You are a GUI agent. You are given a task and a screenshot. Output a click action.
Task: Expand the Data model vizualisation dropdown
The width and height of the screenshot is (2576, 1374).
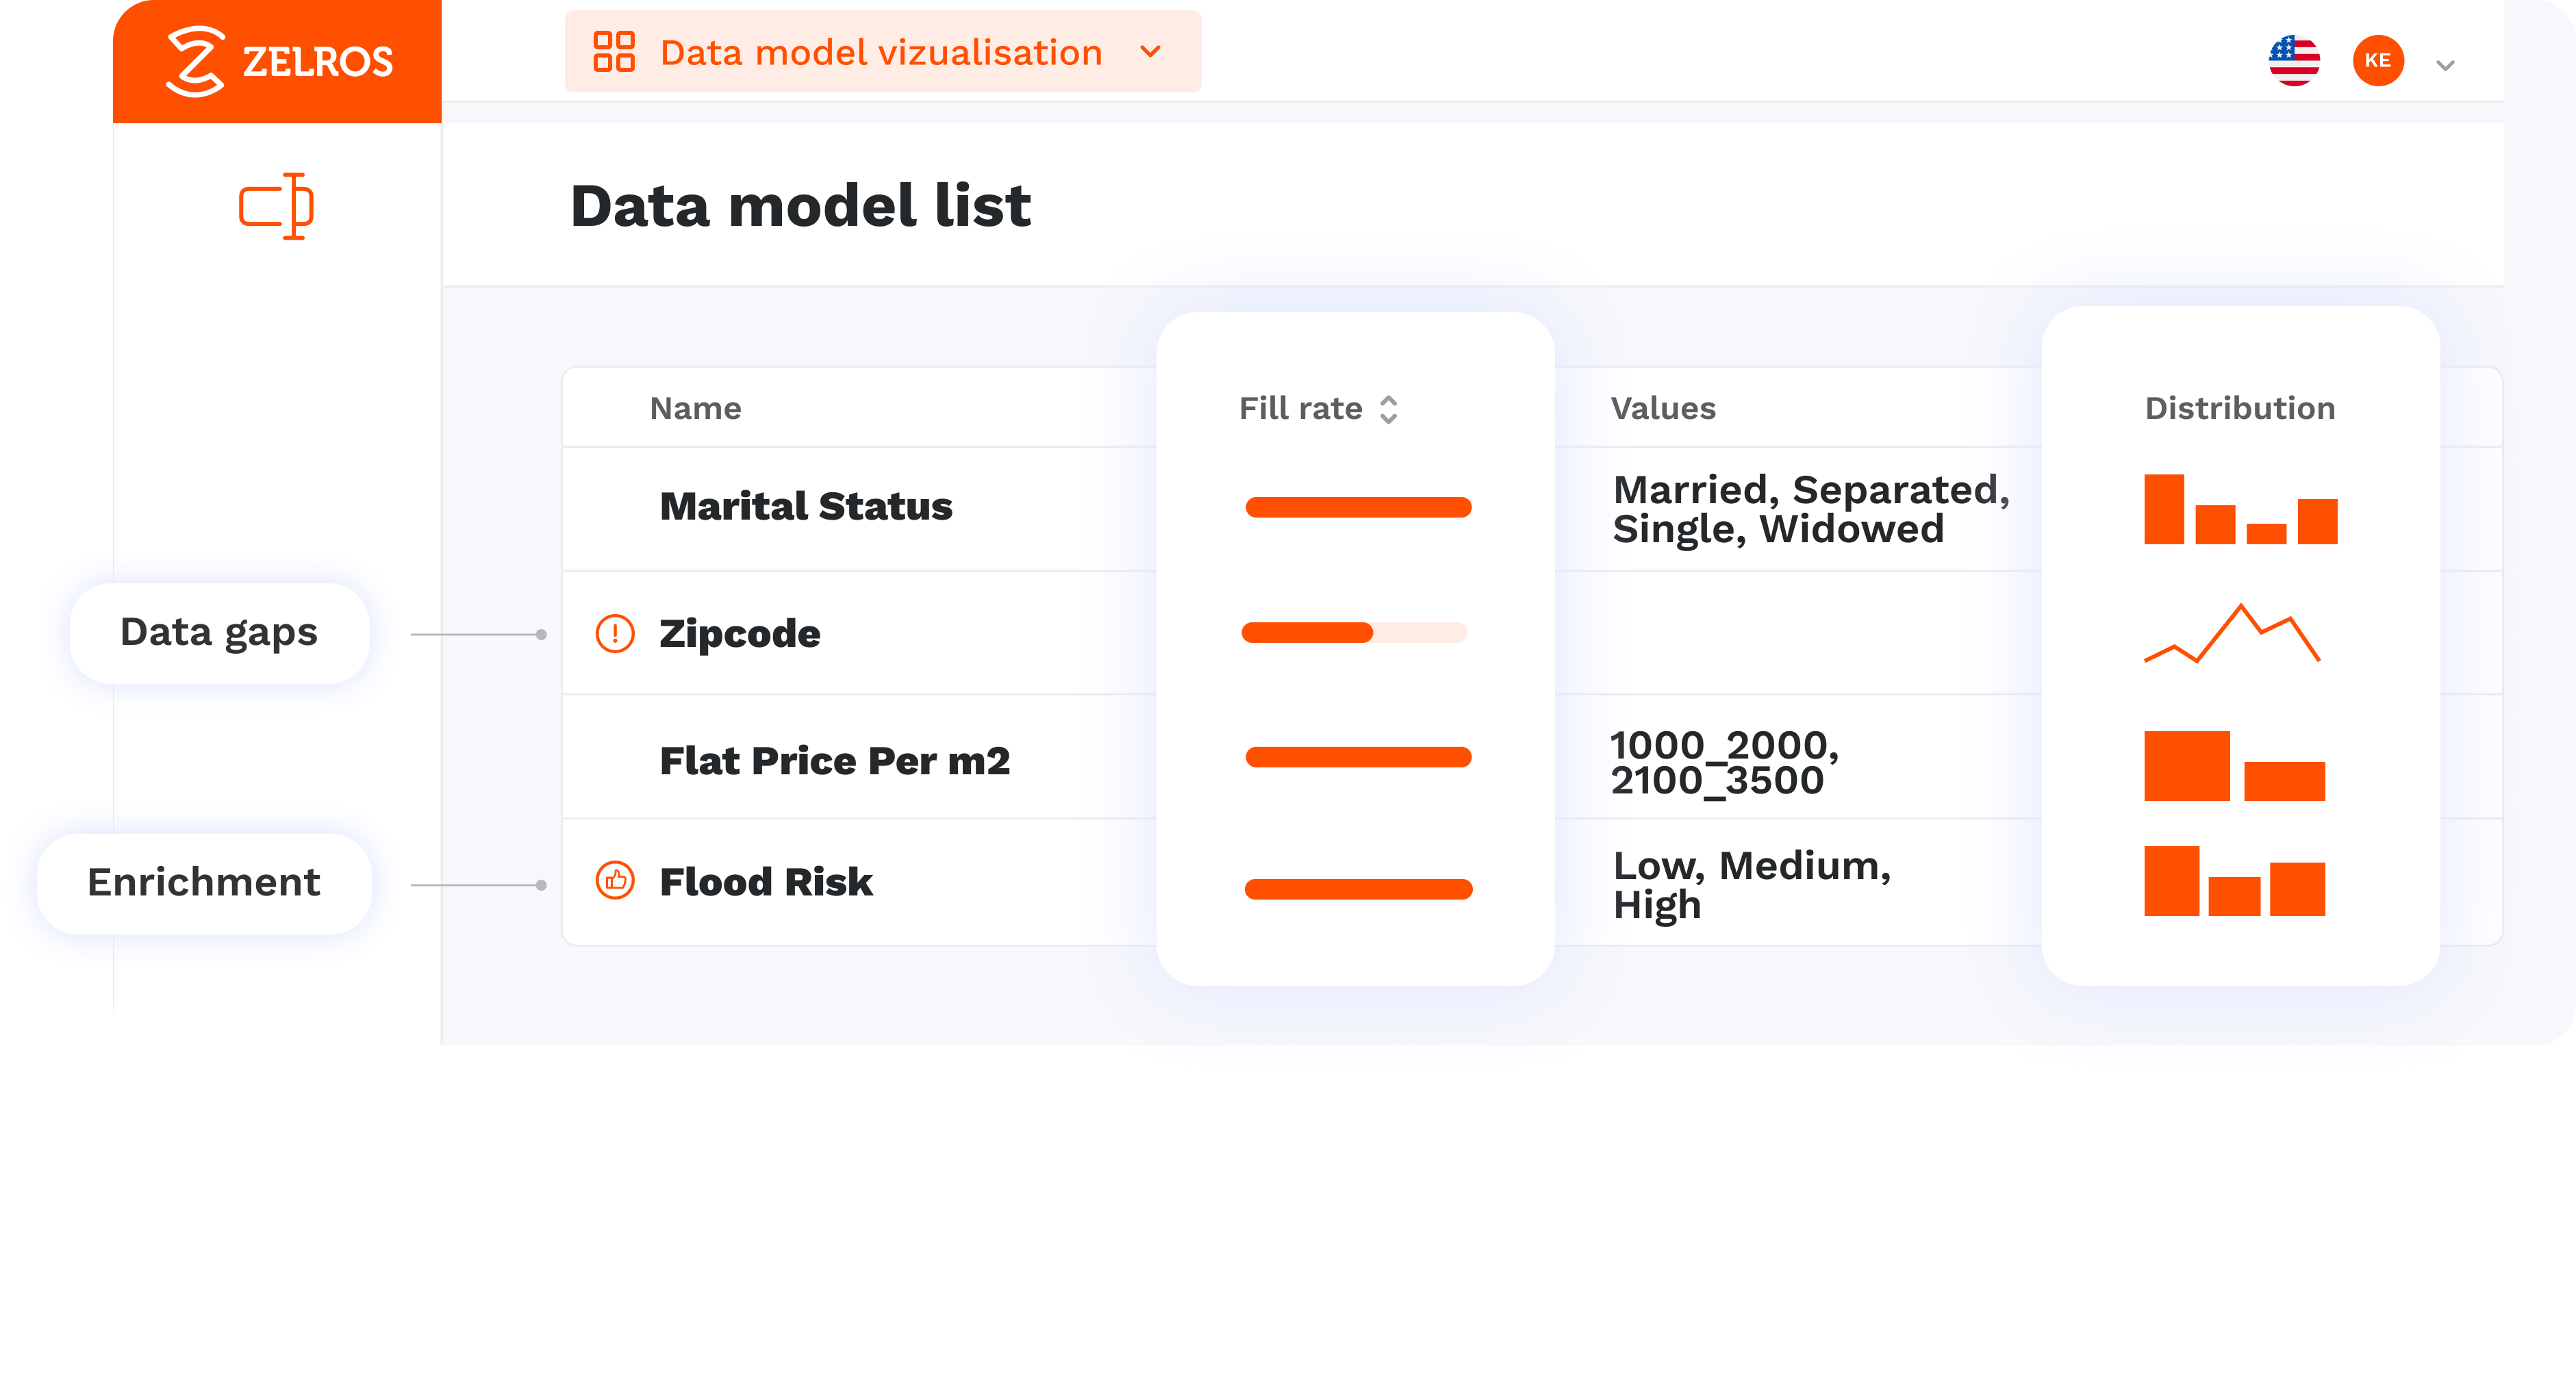[x=1151, y=52]
